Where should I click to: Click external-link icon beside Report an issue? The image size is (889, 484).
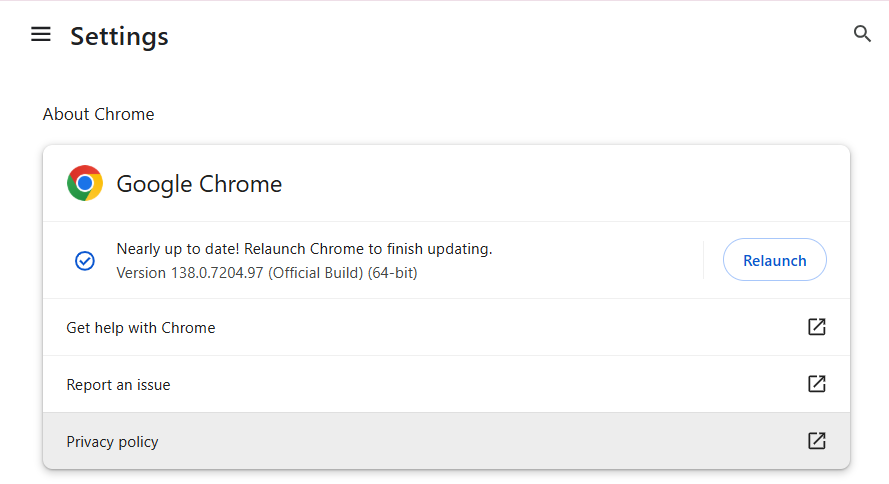(816, 384)
